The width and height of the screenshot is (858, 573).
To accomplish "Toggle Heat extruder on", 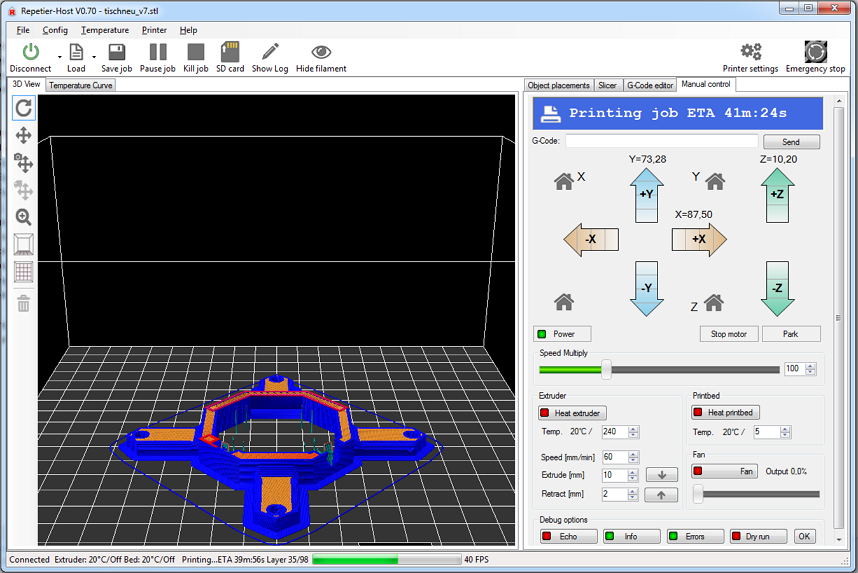I will click(572, 412).
